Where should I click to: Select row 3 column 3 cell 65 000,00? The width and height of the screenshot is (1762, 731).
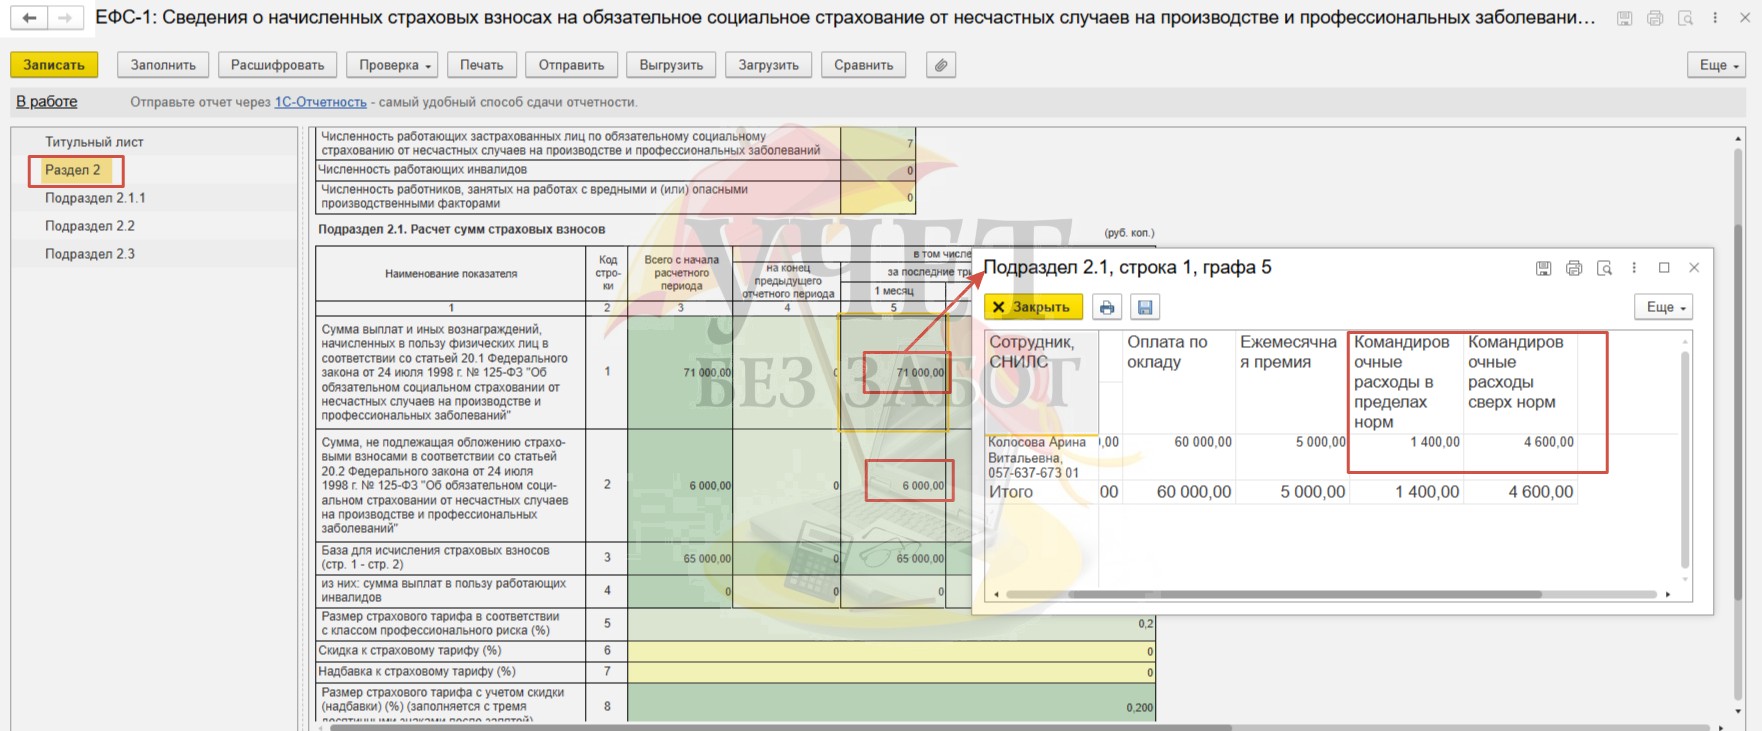click(680, 558)
